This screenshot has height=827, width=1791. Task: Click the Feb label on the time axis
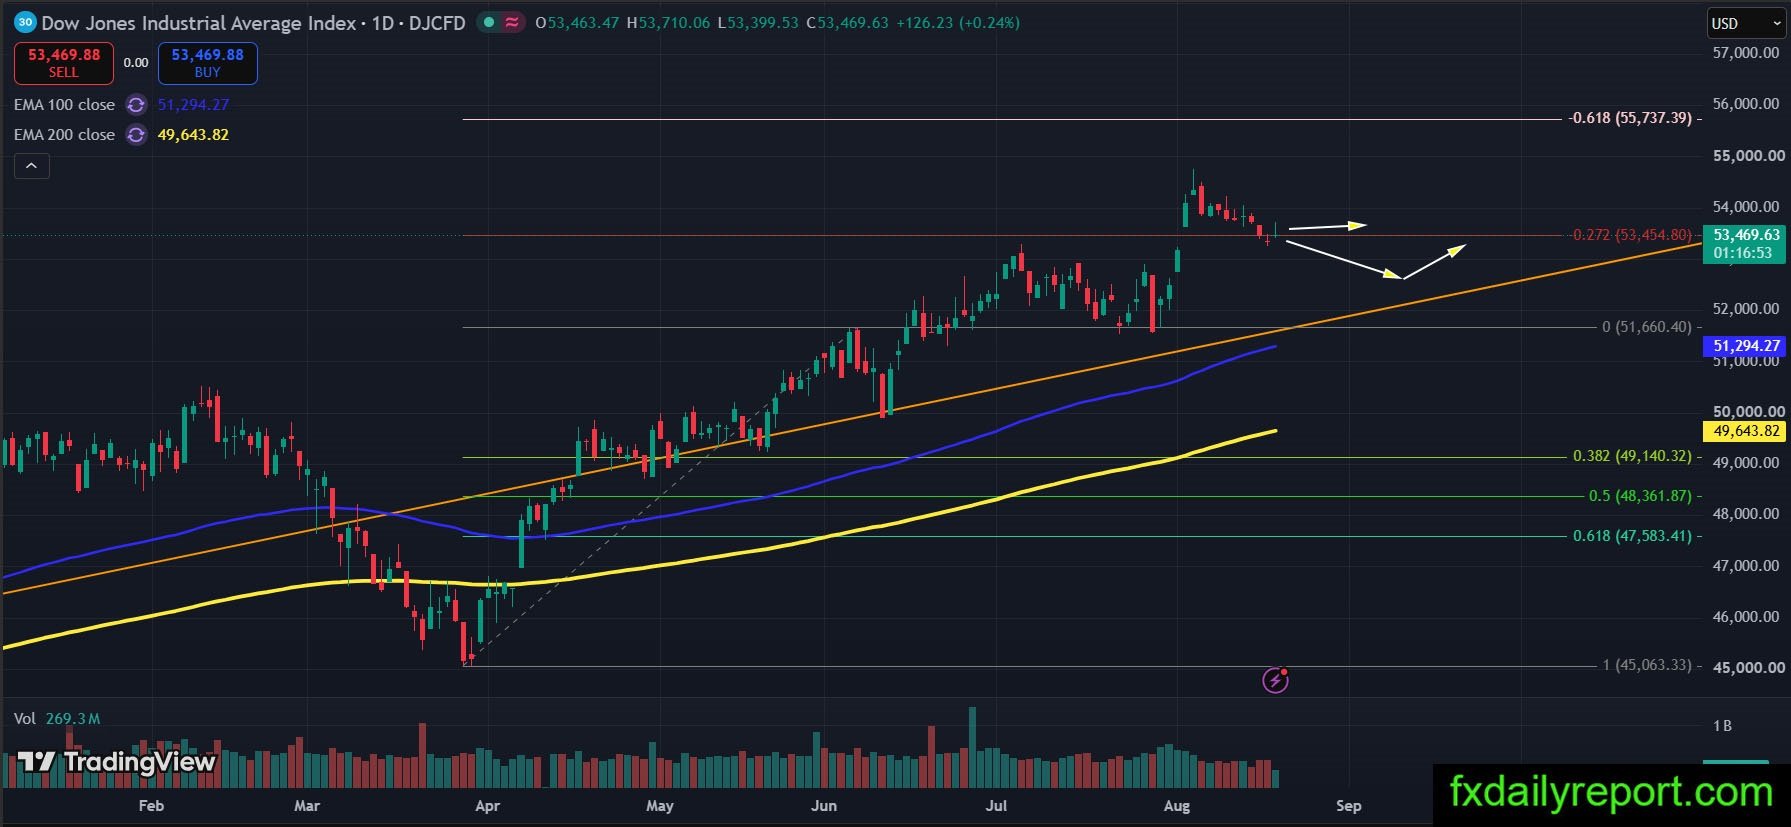click(x=151, y=806)
